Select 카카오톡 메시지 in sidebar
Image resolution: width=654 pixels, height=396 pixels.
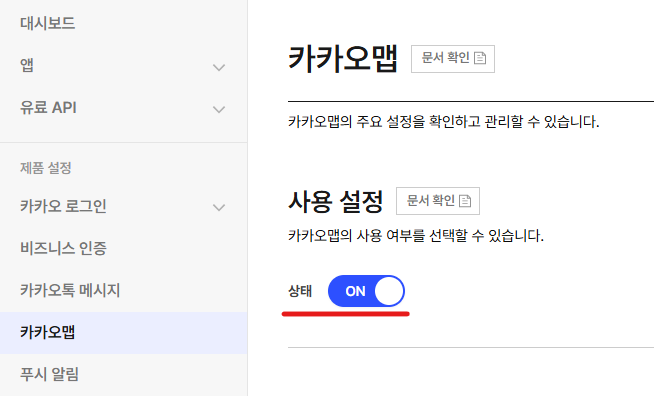click(x=70, y=290)
